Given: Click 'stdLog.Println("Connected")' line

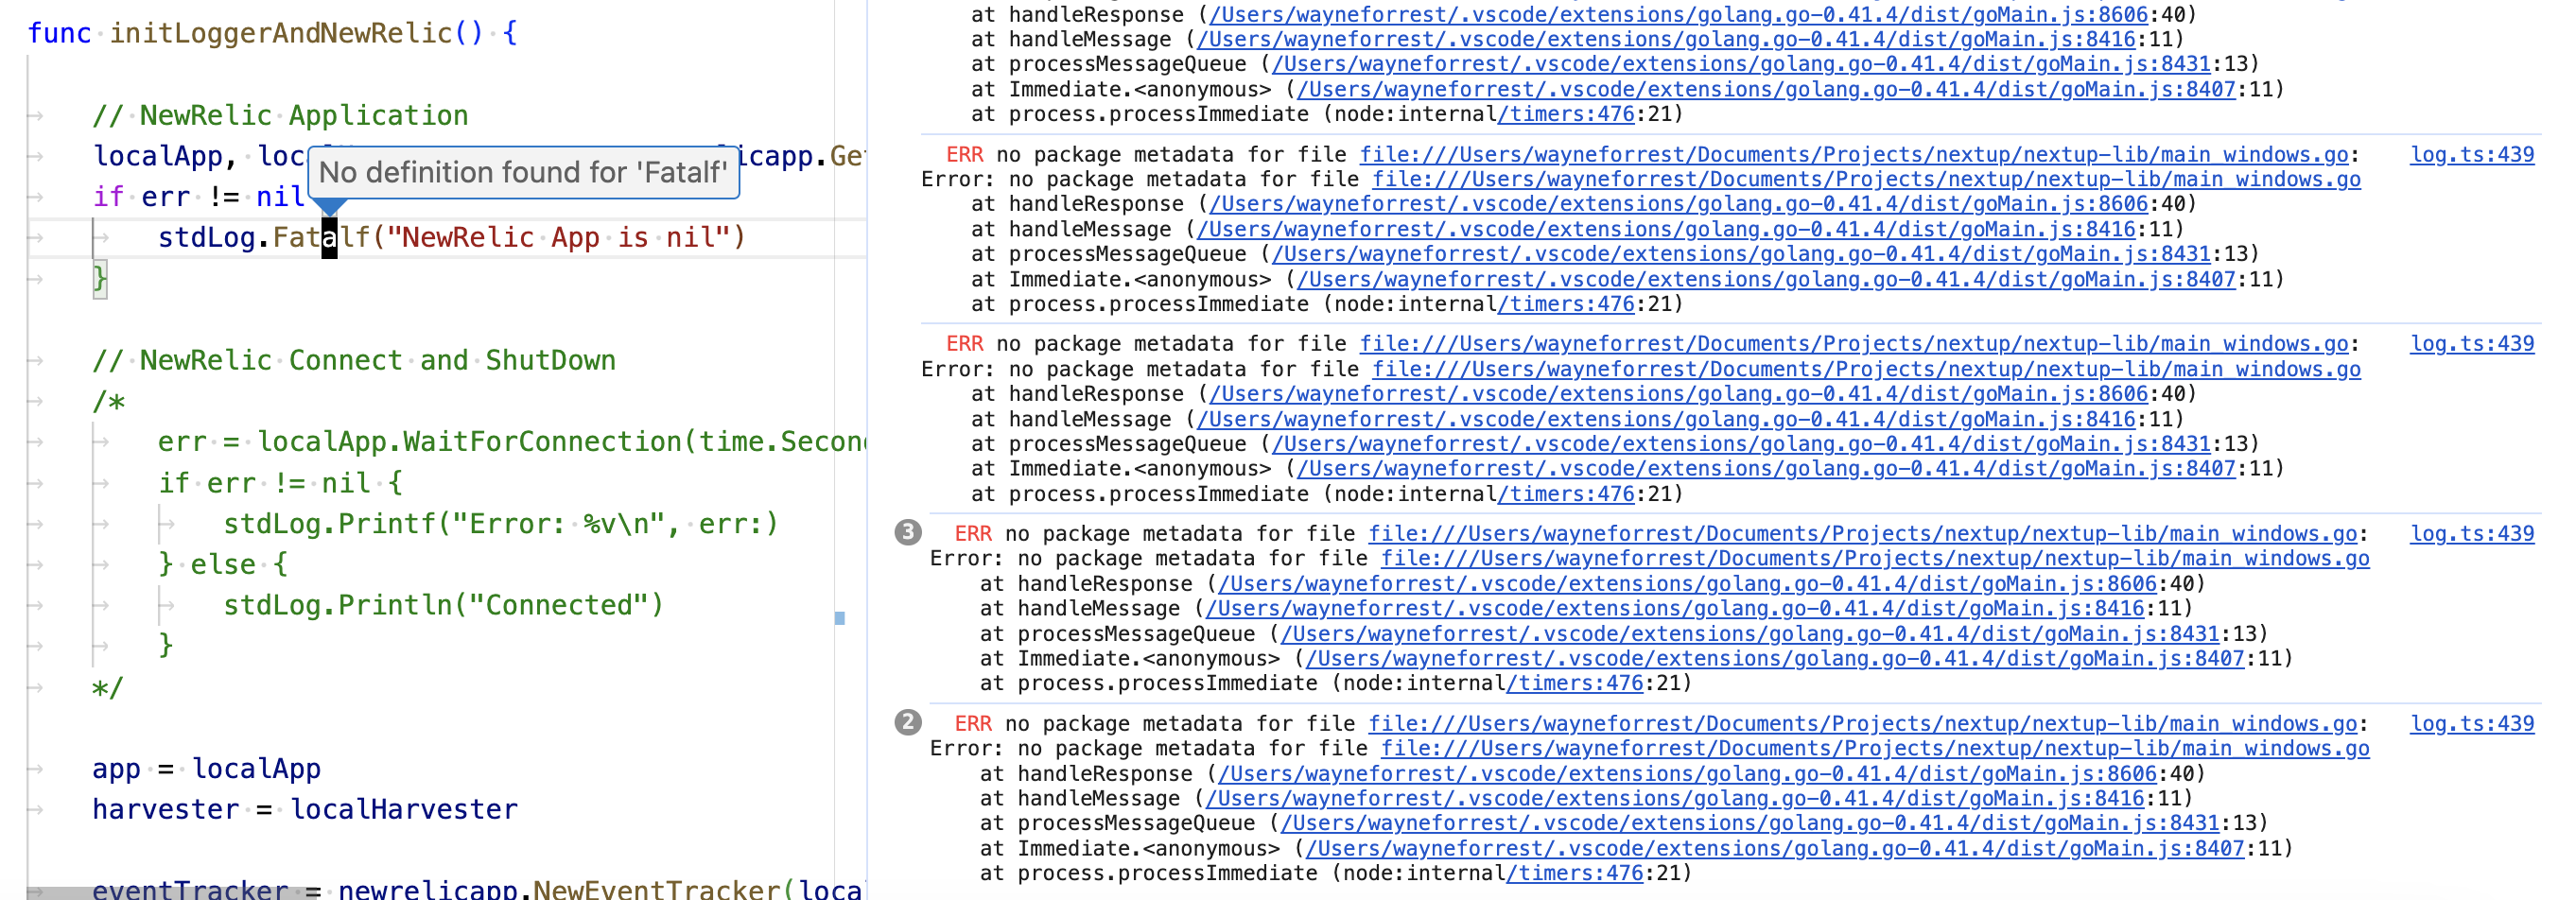Looking at the screenshot, I should pos(443,605).
